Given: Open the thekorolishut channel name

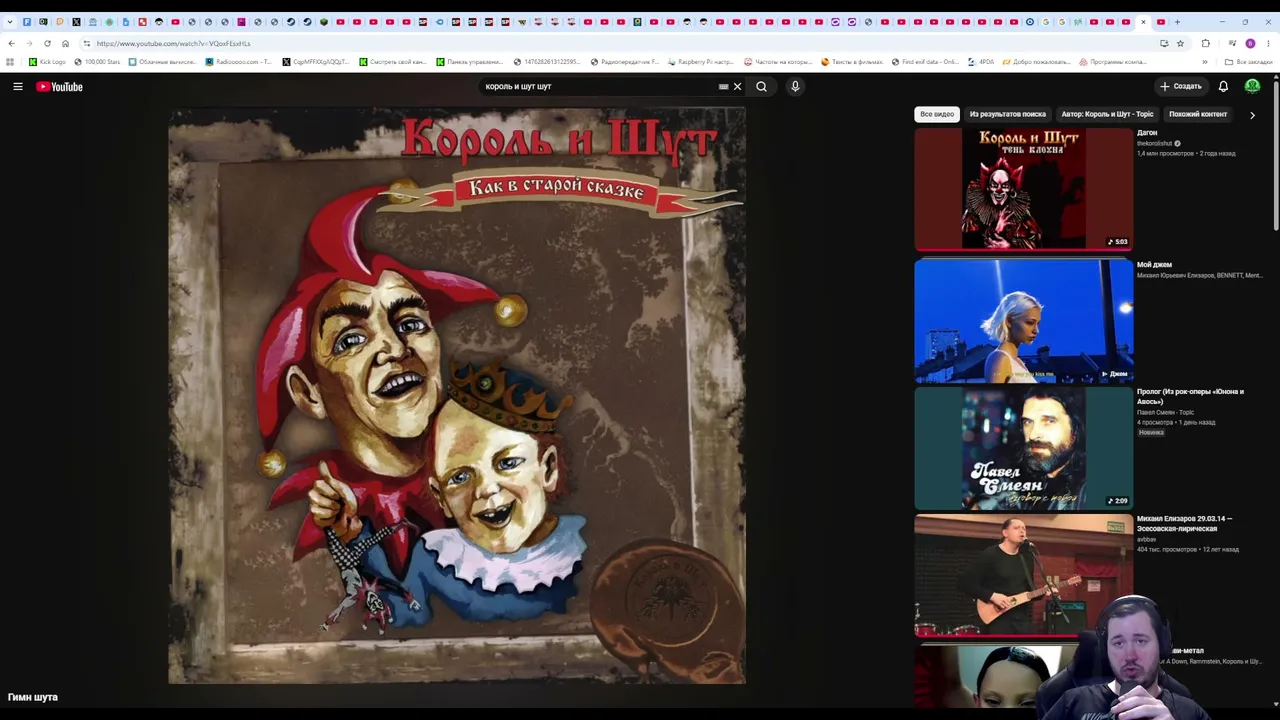Looking at the screenshot, I should point(1154,144).
